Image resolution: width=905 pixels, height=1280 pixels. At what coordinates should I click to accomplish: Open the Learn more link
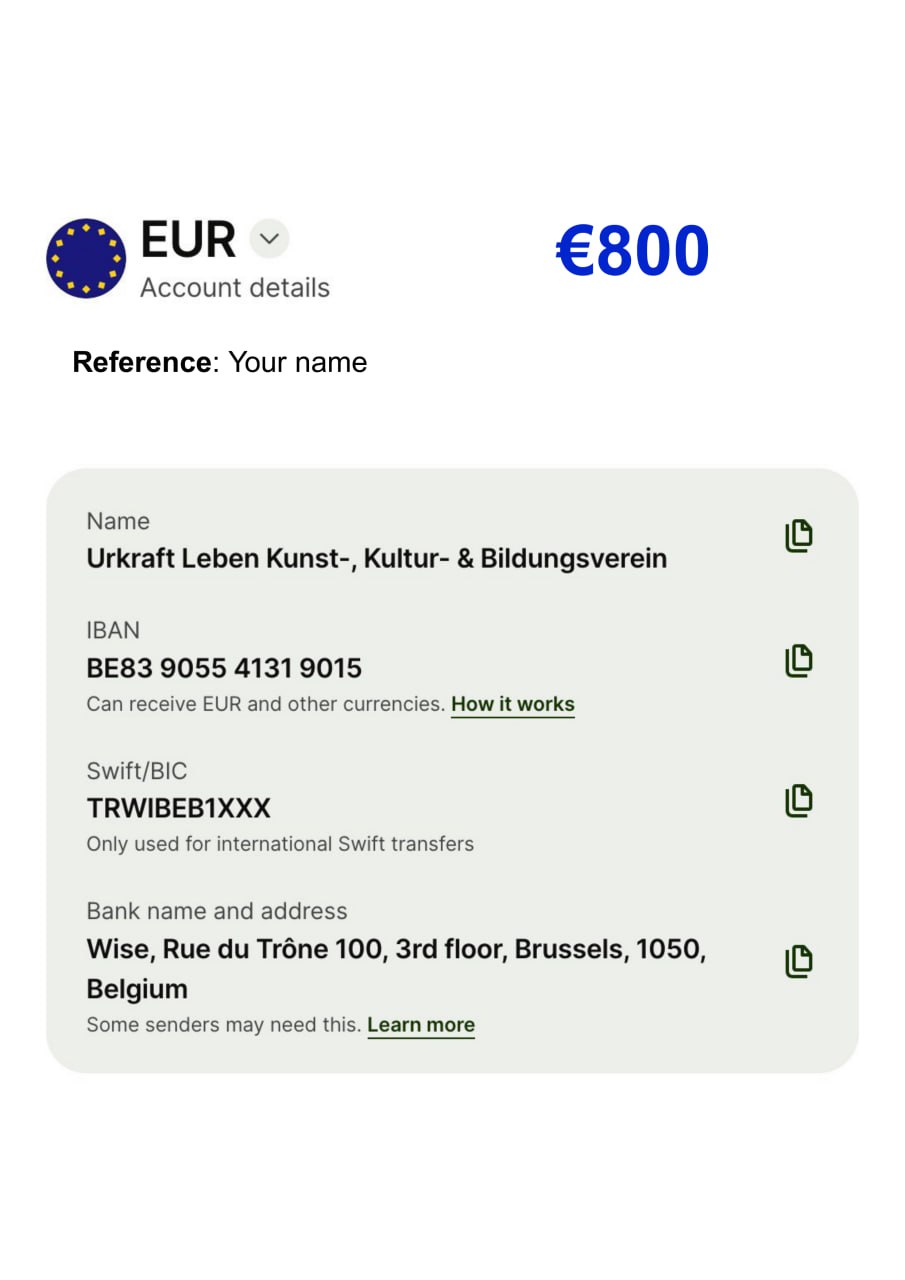tap(420, 1025)
